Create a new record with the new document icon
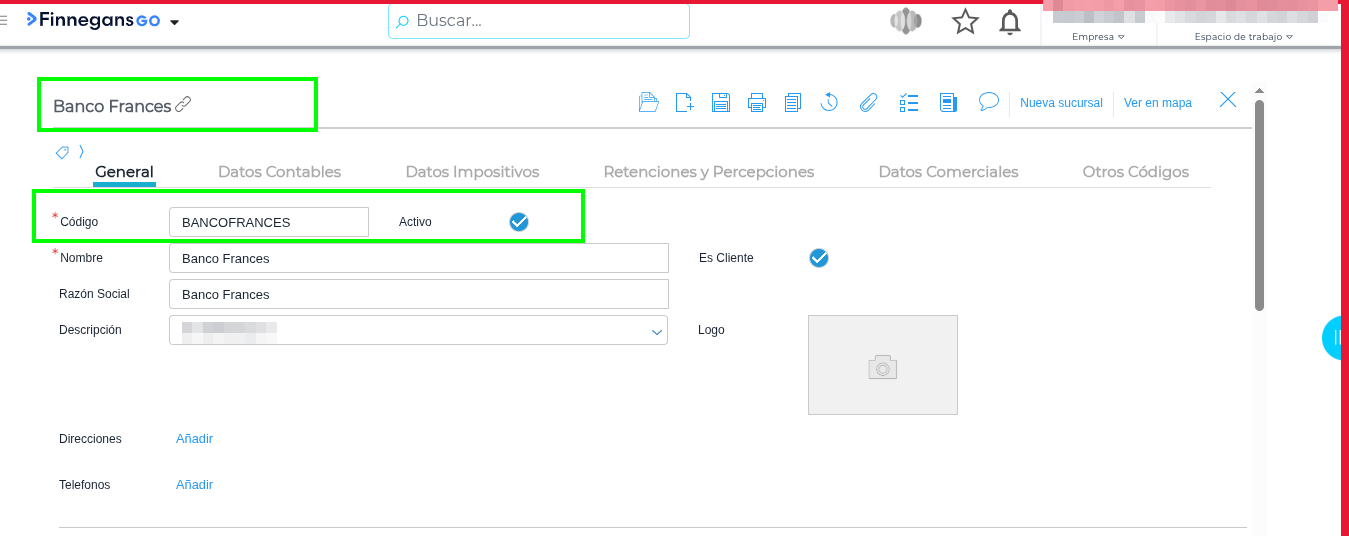 coord(685,102)
